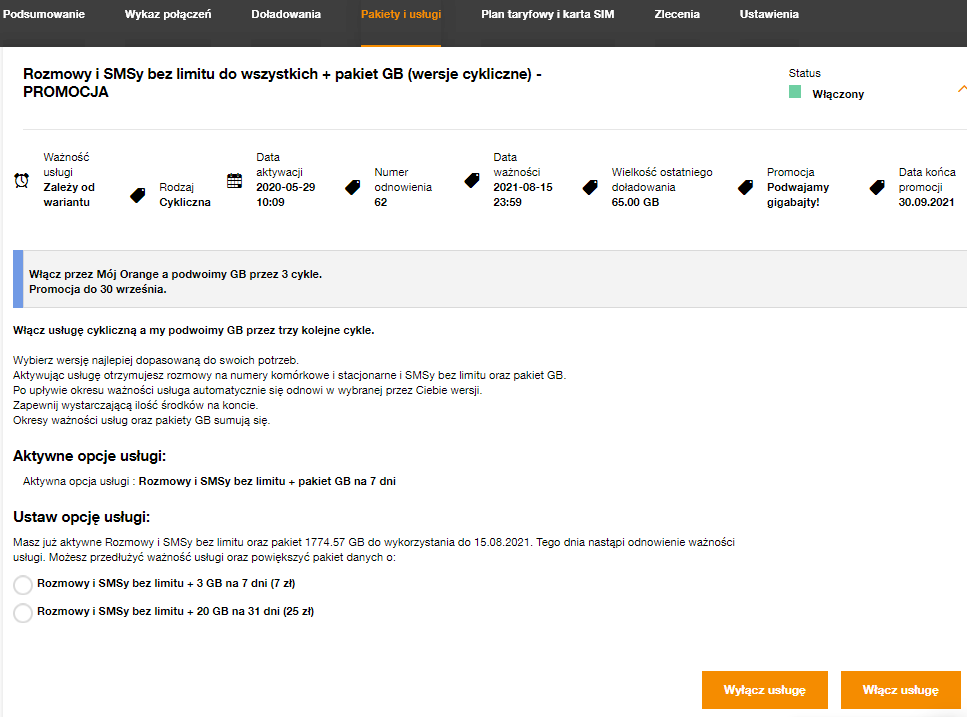Go to the Wykaz połączeń tab
This screenshot has width=967, height=717.
pyautogui.click(x=168, y=15)
